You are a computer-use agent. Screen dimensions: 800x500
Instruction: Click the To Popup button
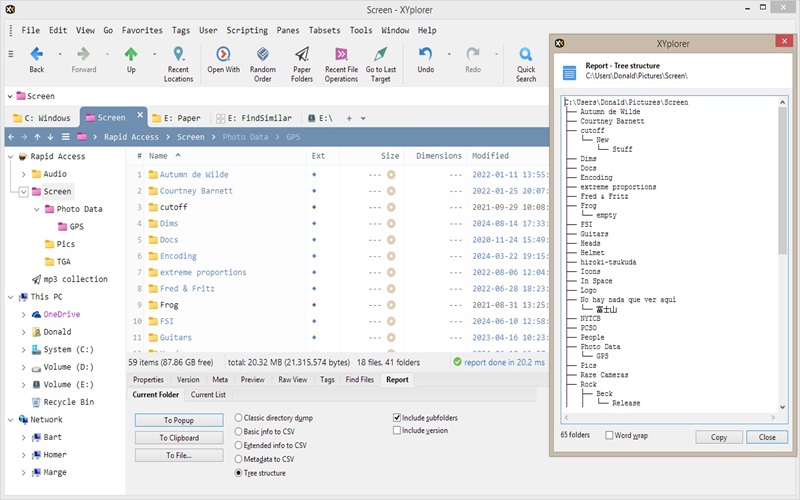pos(179,420)
